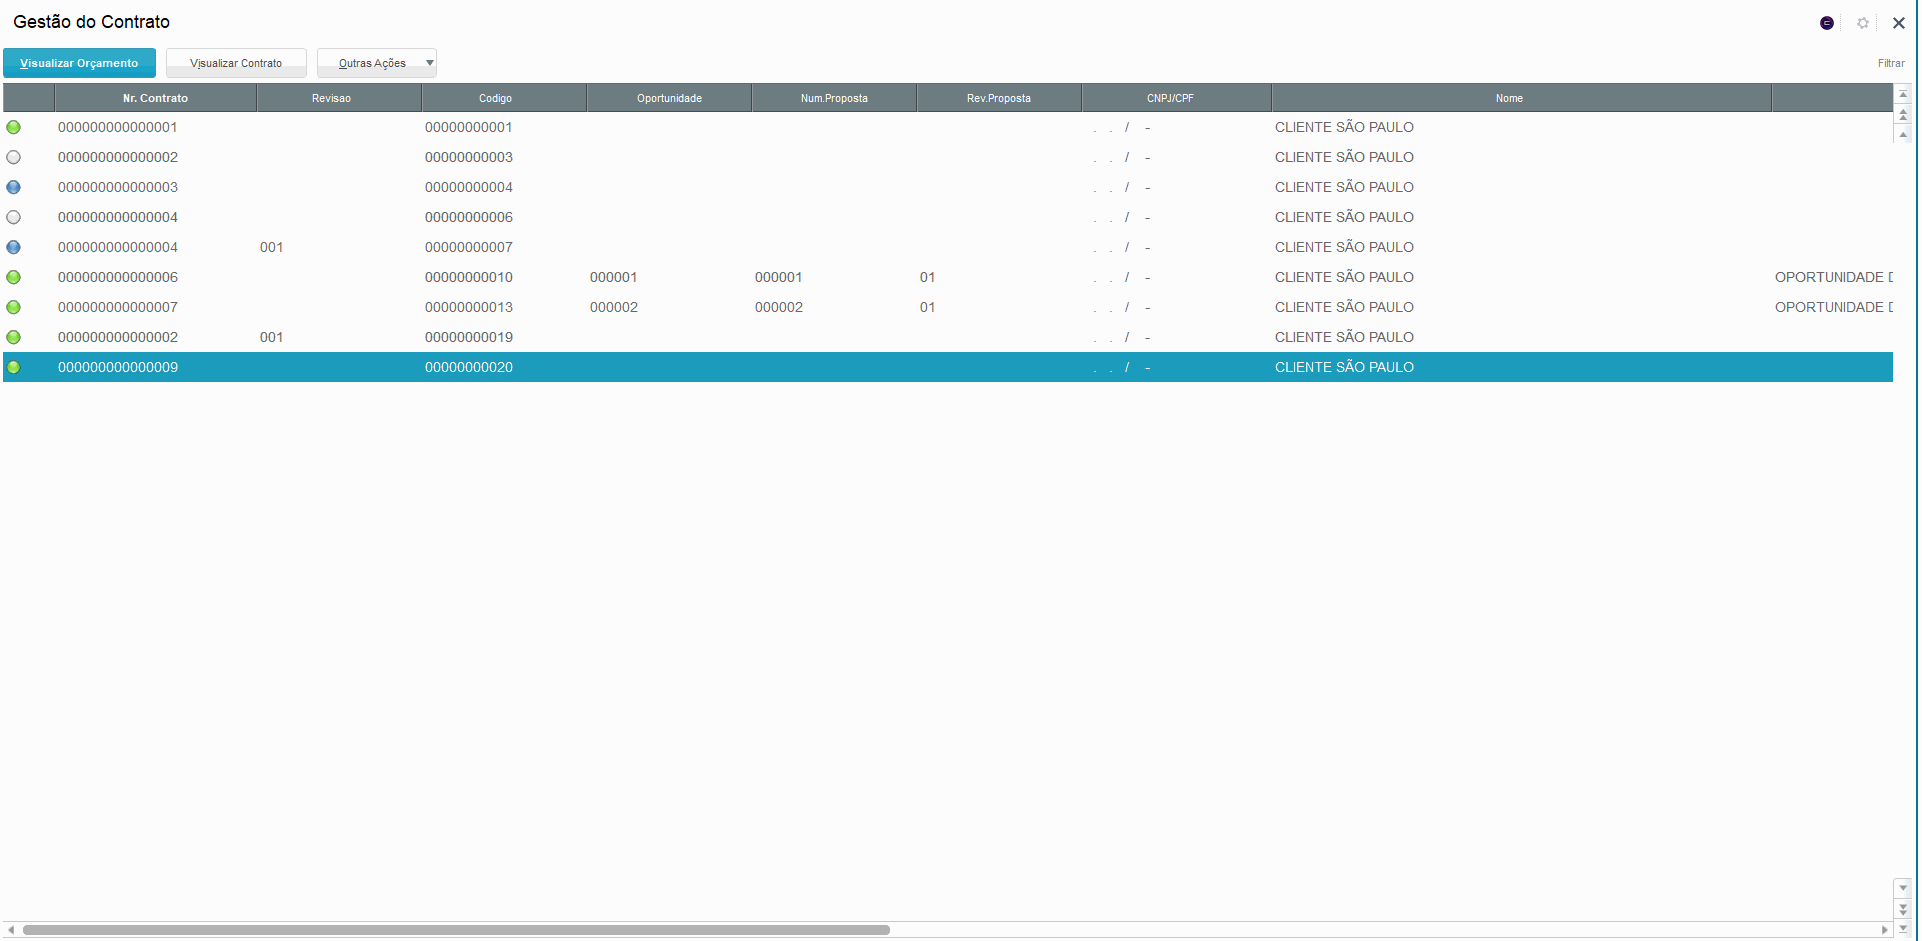
Task: Click Rev.Proposta 01 in contract 000000000000007 row
Action: (x=927, y=307)
